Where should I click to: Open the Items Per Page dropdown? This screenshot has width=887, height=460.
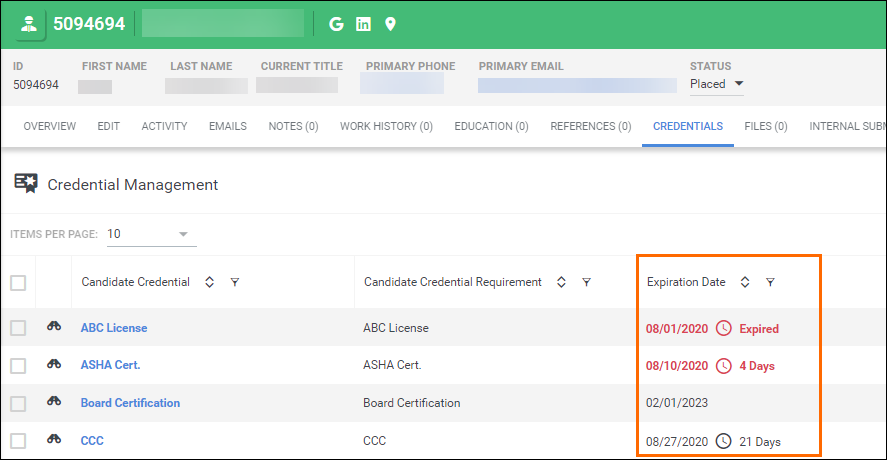point(152,234)
